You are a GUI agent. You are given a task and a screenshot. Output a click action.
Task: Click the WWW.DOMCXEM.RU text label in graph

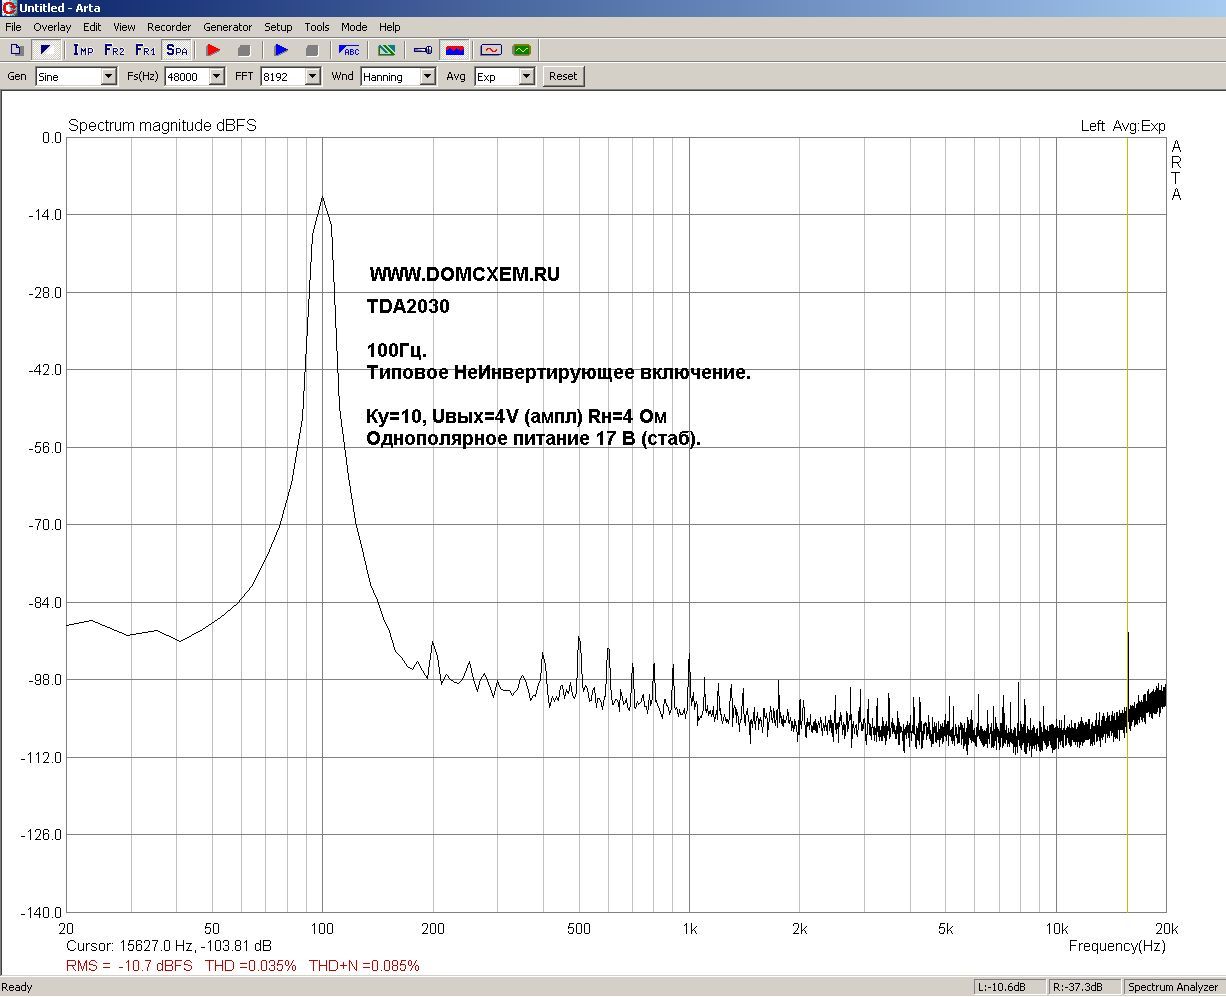[x=464, y=274]
